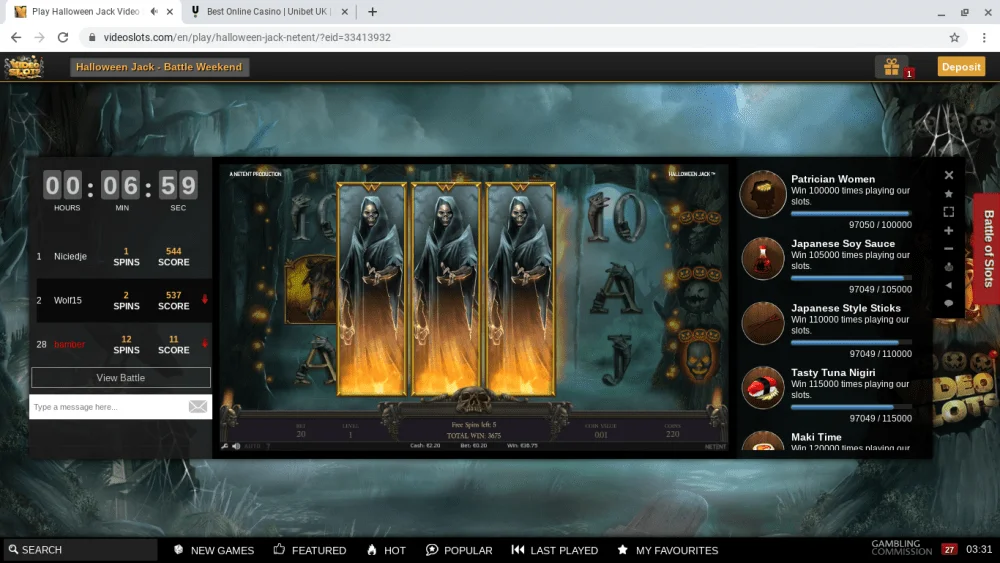Screen dimensions: 1000x563
Task: Click the Deposit button
Action: (x=961, y=67)
